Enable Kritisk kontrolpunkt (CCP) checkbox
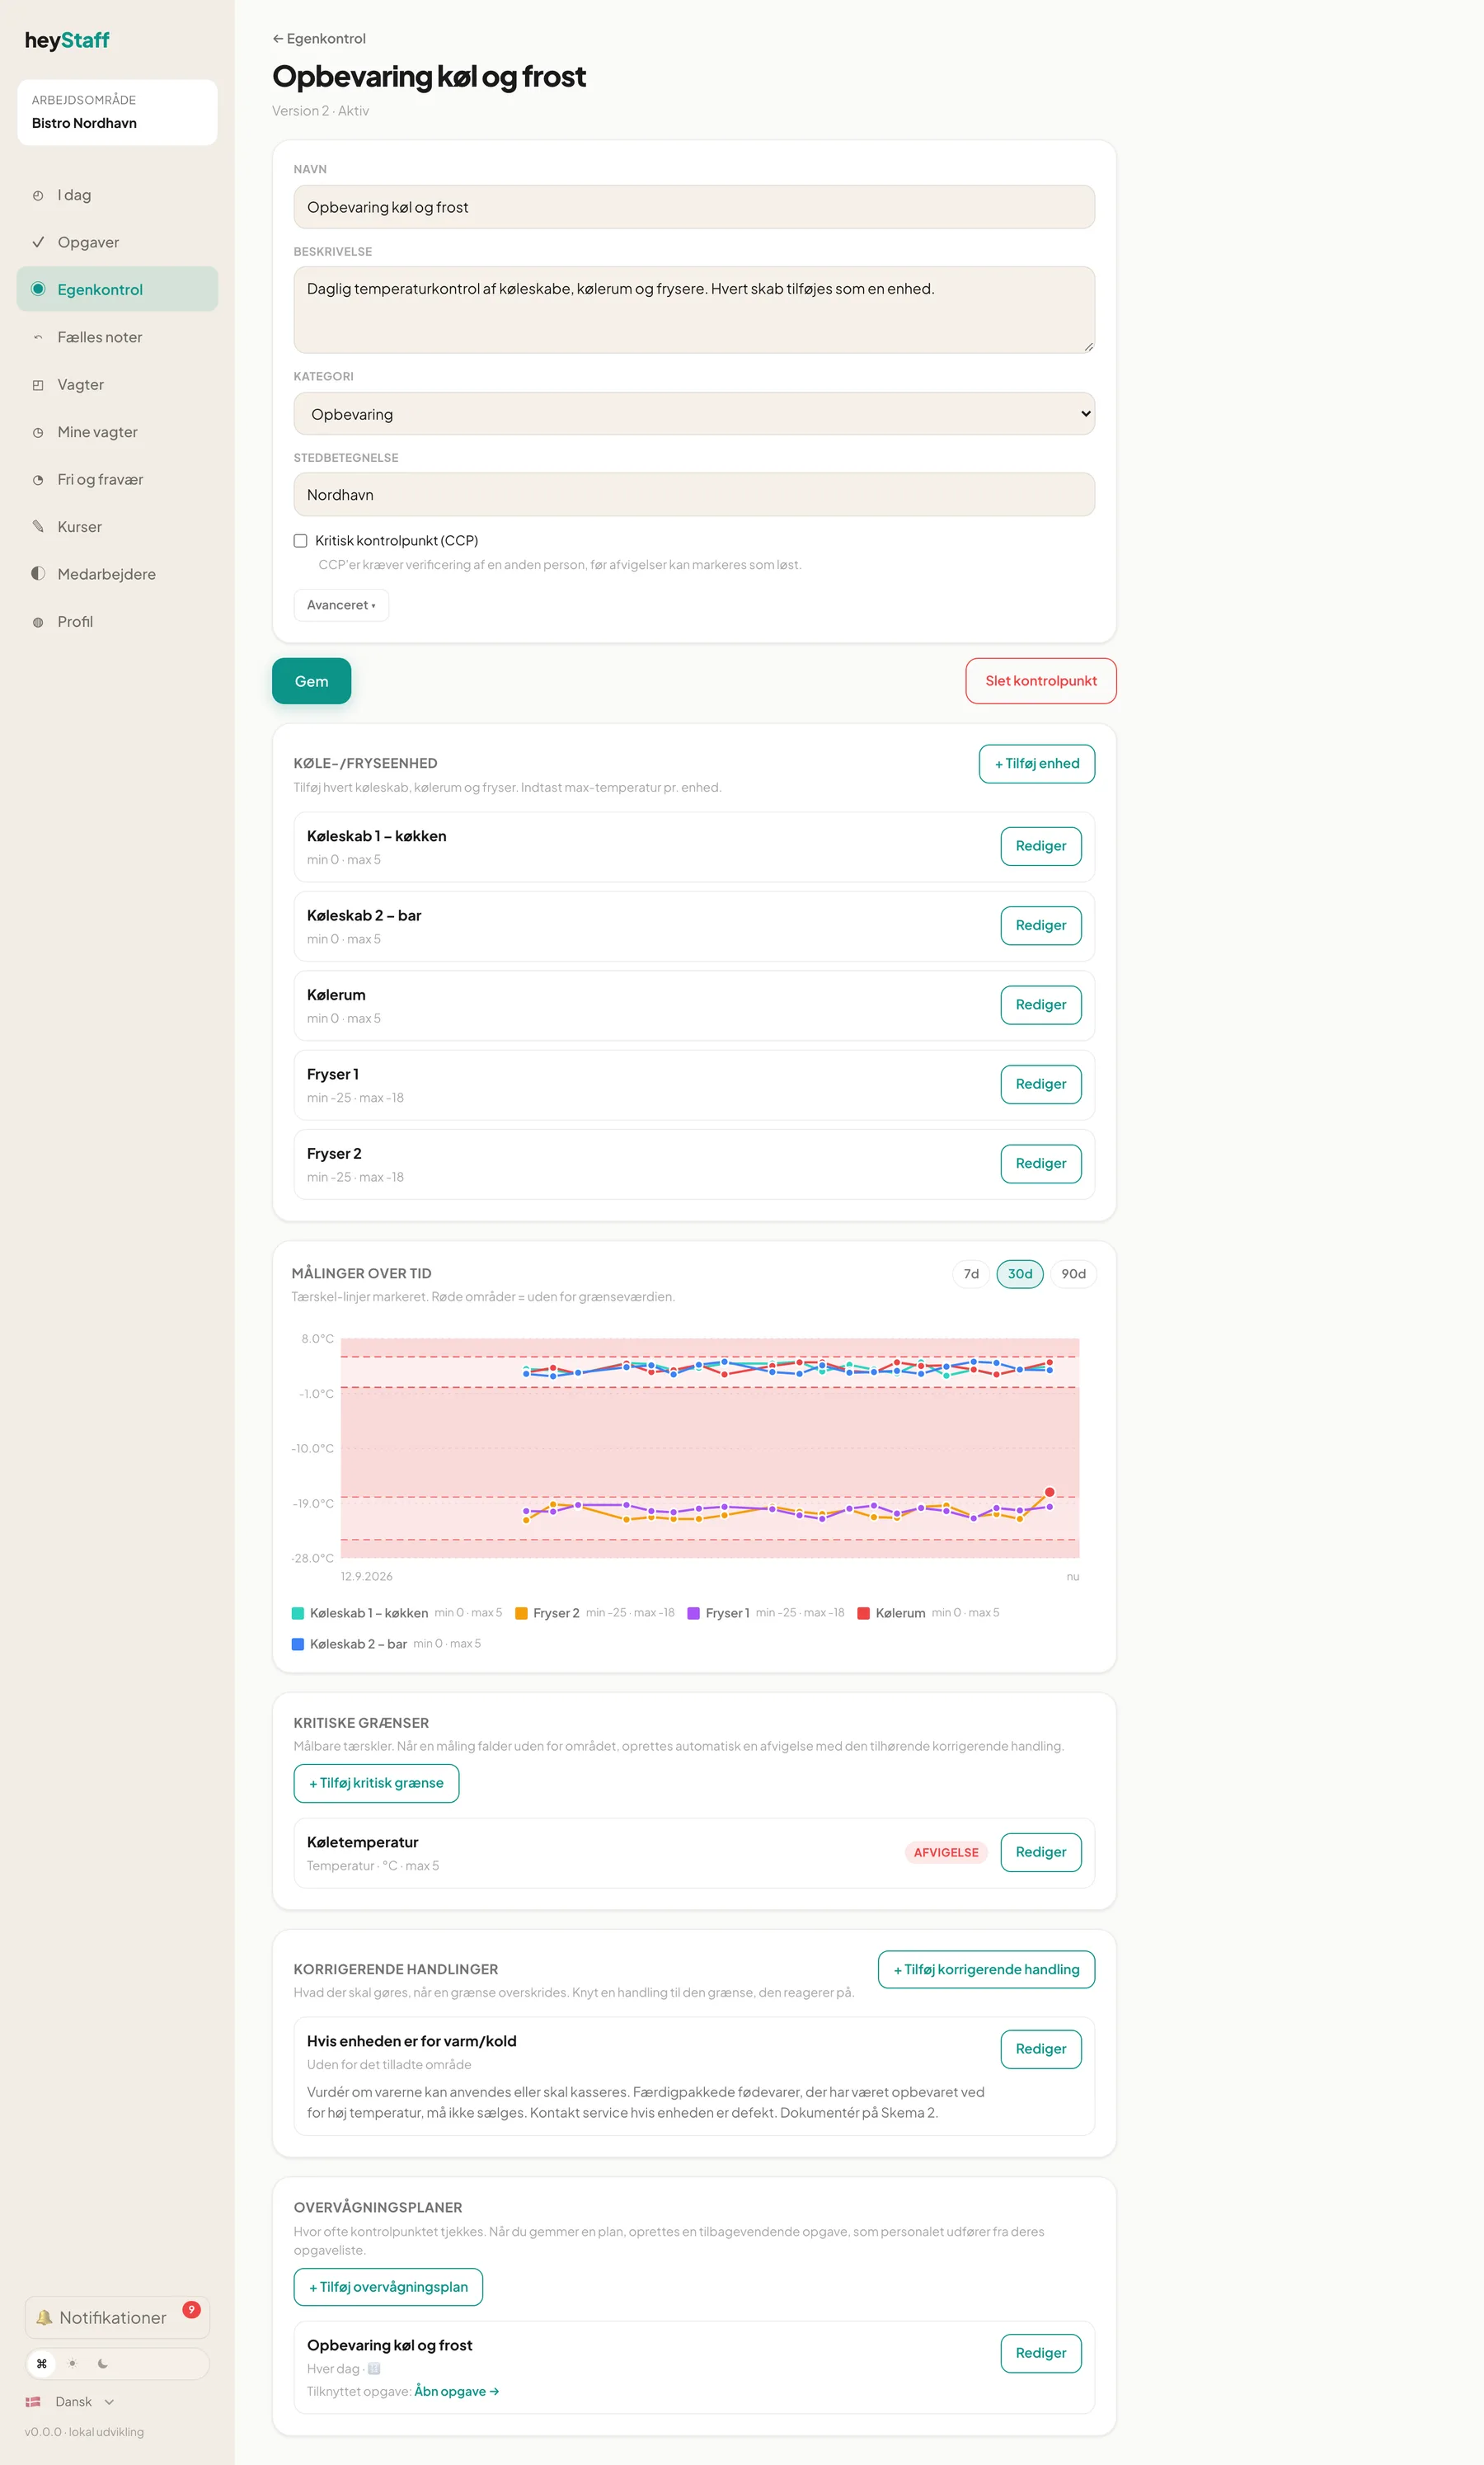This screenshot has width=1484, height=2465. [x=300, y=541]
